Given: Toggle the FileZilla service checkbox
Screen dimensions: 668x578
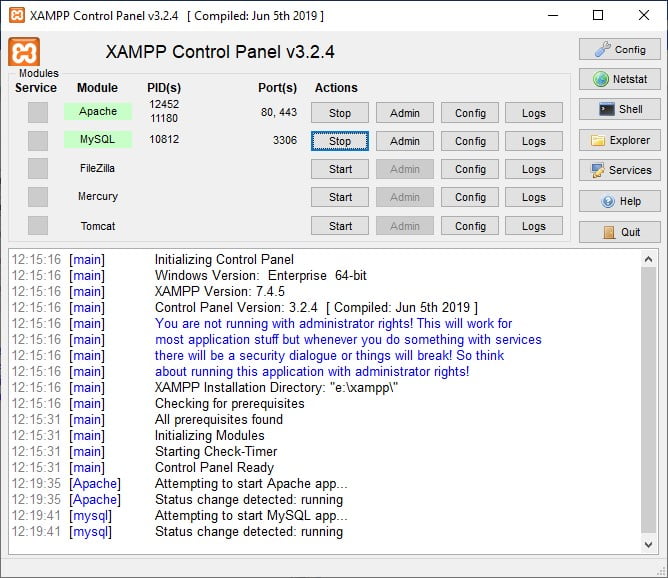Looking at the screenshot, I should [38, 169].
